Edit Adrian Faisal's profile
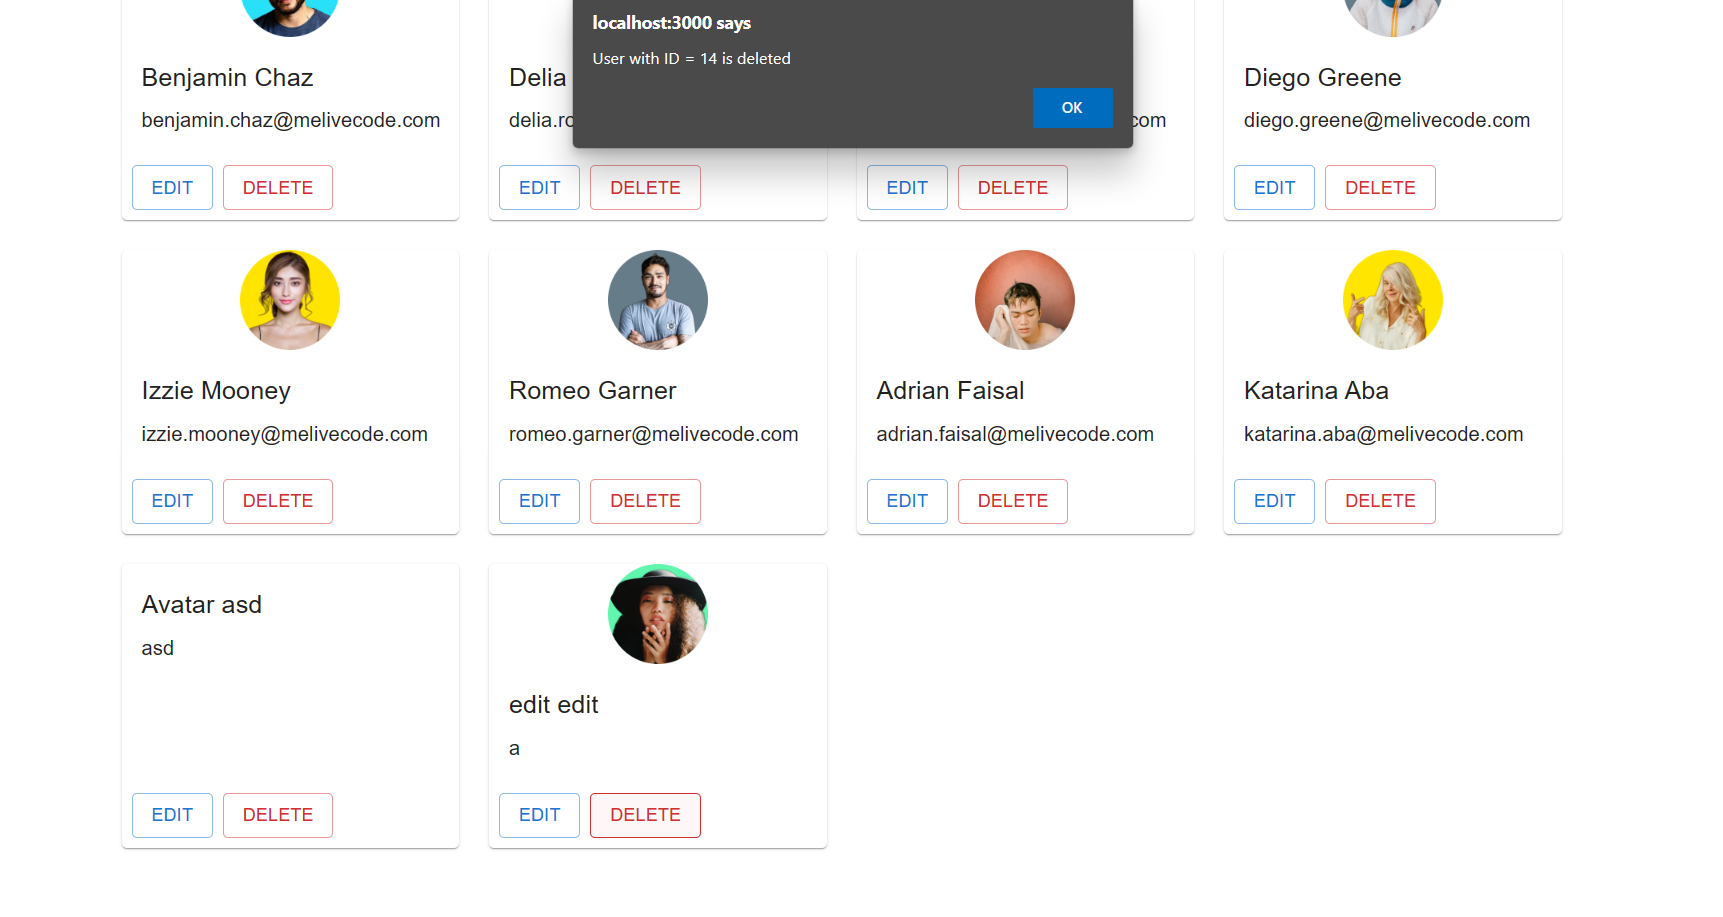 tap(907, 501)
